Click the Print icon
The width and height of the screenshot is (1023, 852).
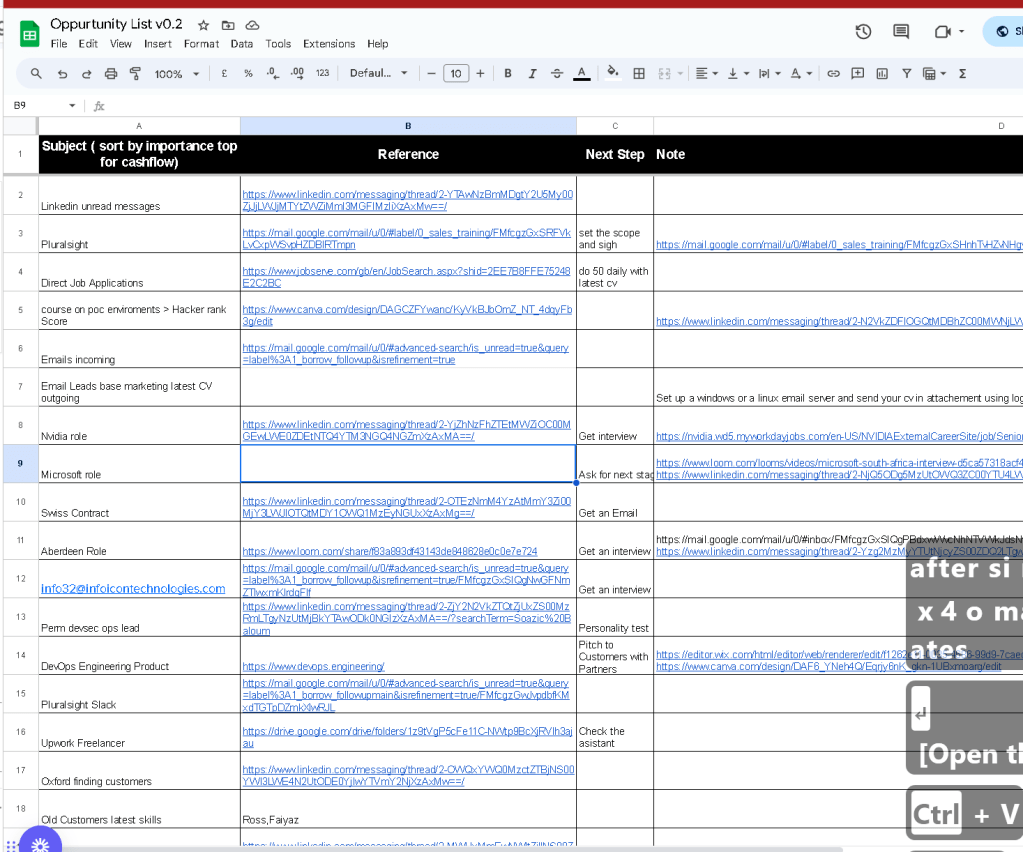111,74
